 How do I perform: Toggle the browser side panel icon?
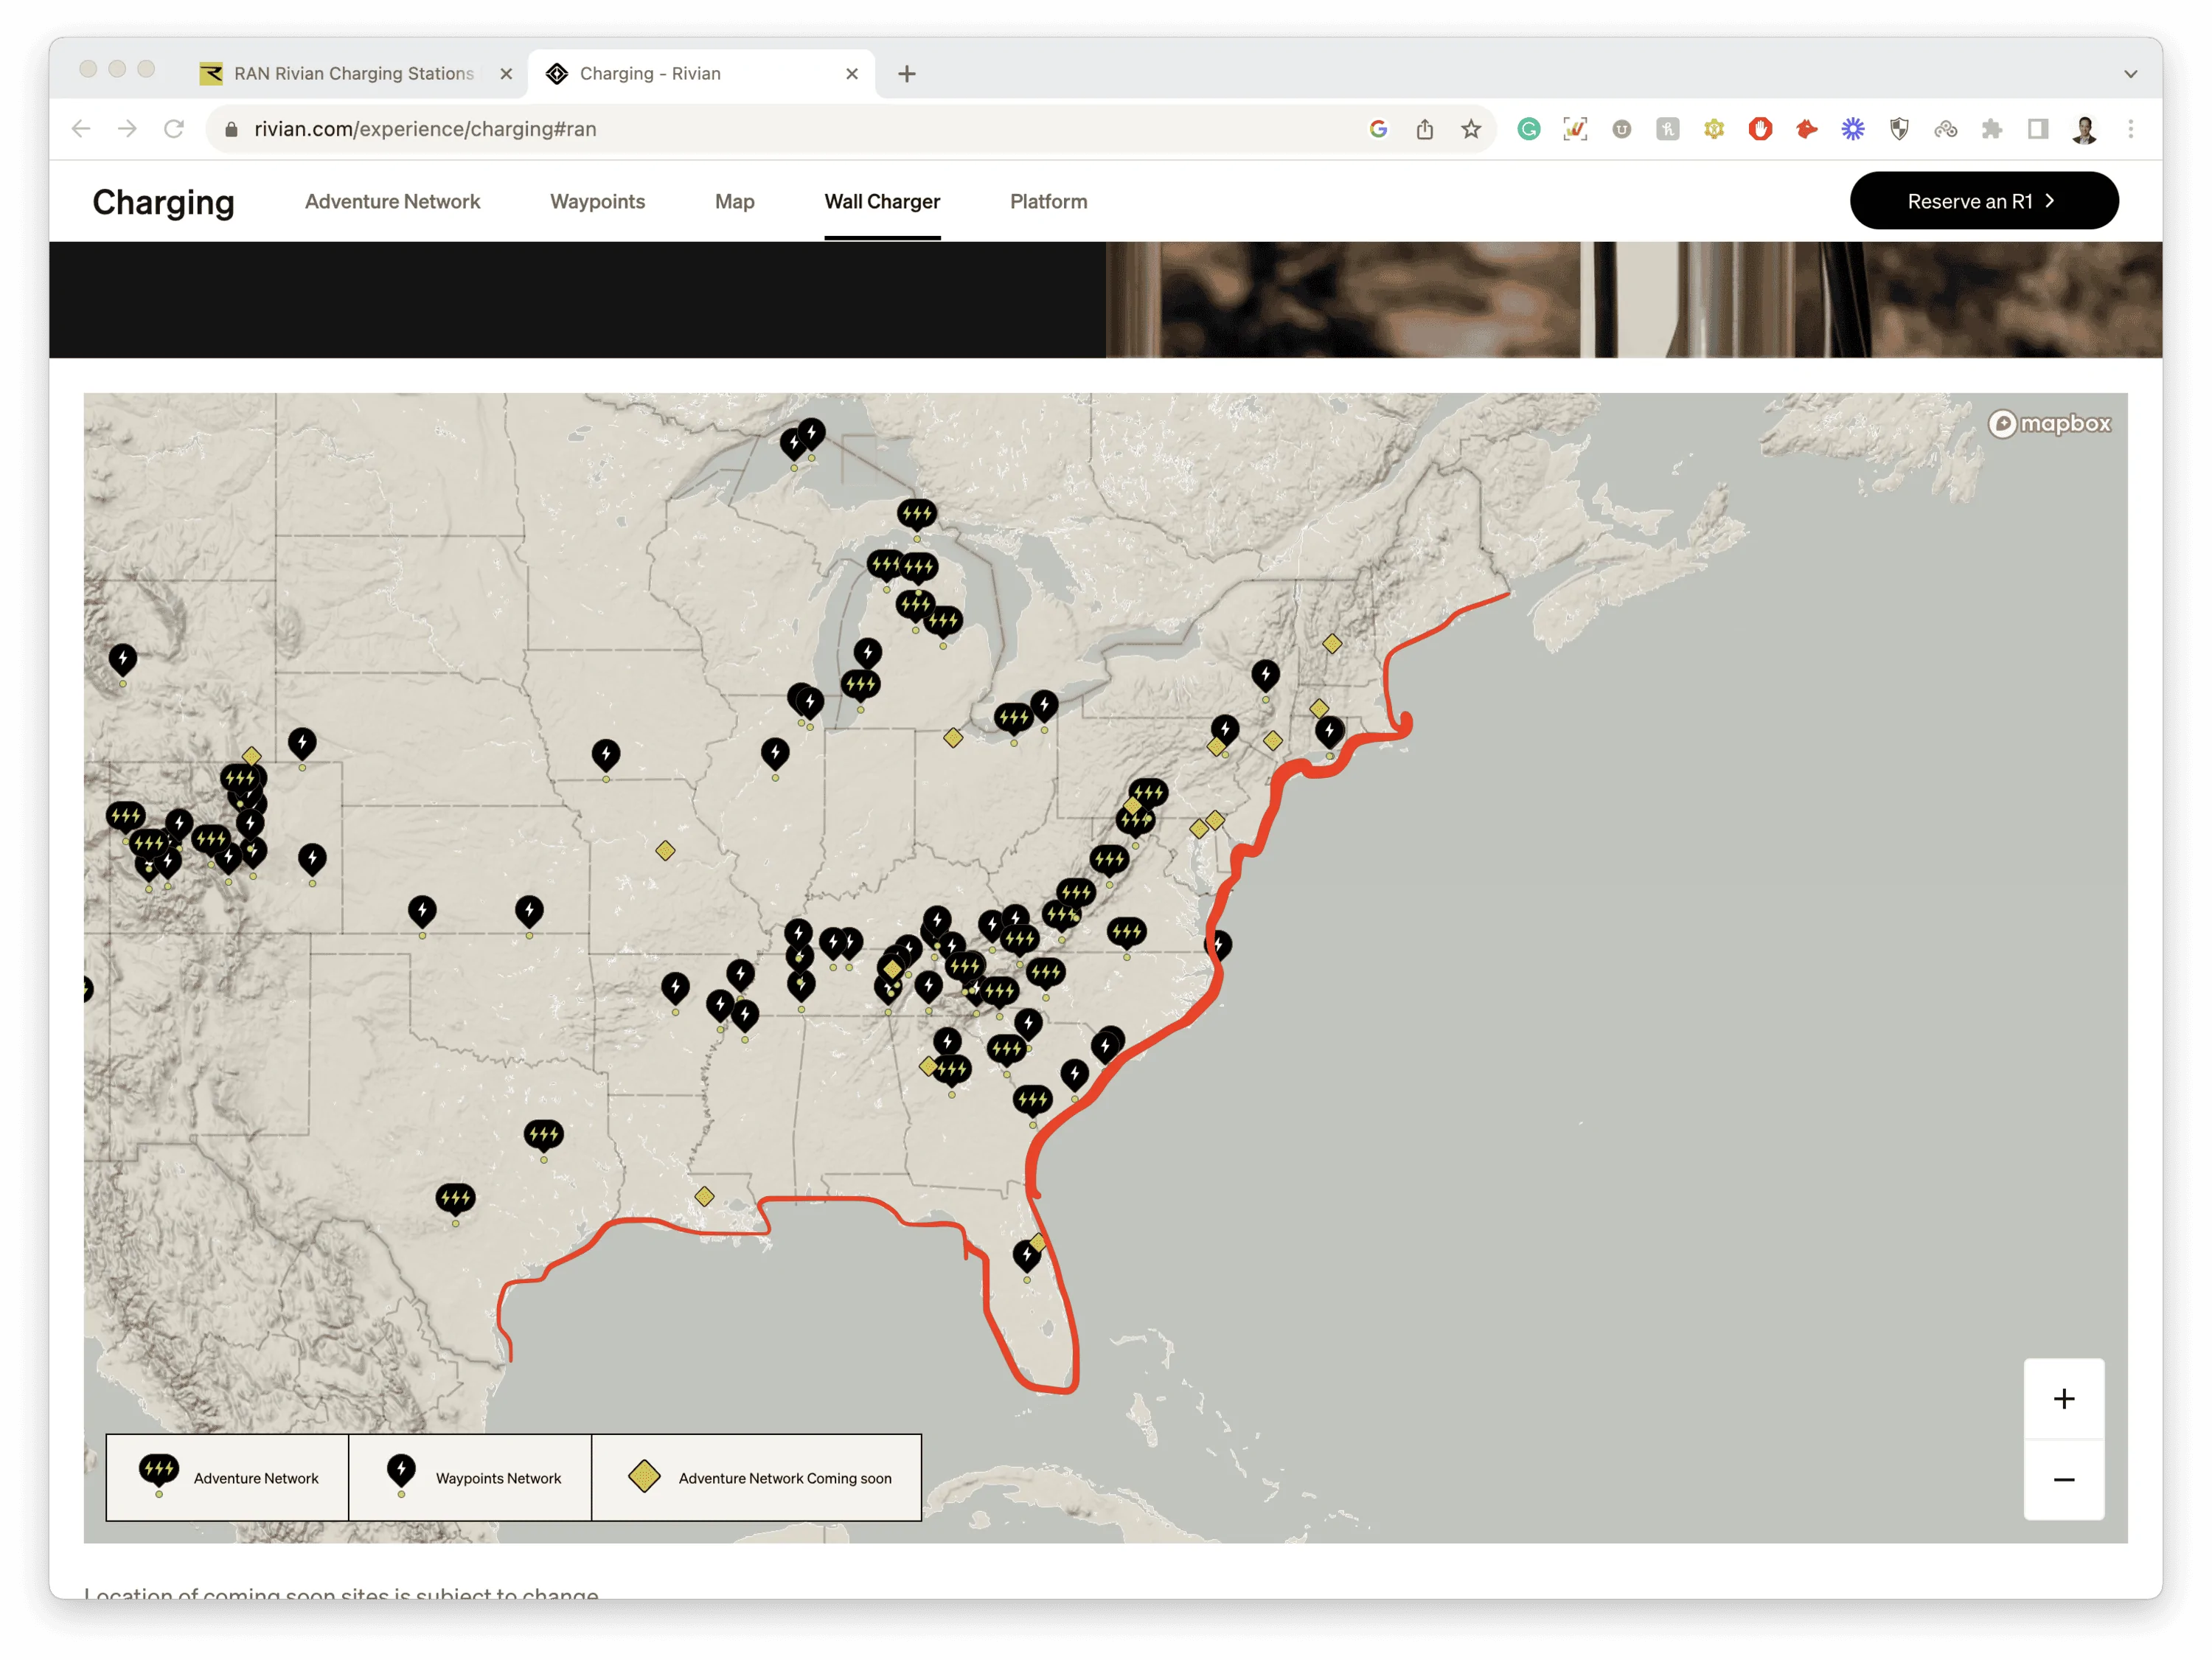2038,129
